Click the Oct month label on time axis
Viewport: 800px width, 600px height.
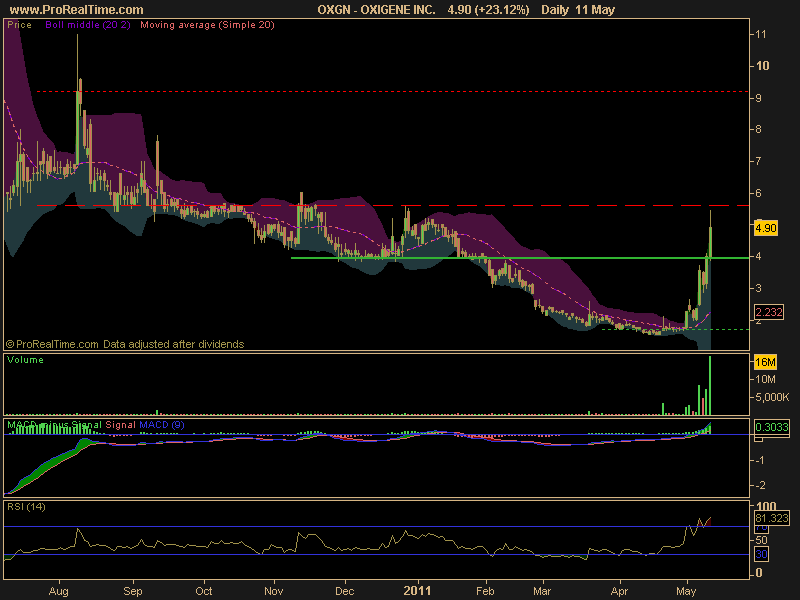pyautogui.click(x=204, y=591)
